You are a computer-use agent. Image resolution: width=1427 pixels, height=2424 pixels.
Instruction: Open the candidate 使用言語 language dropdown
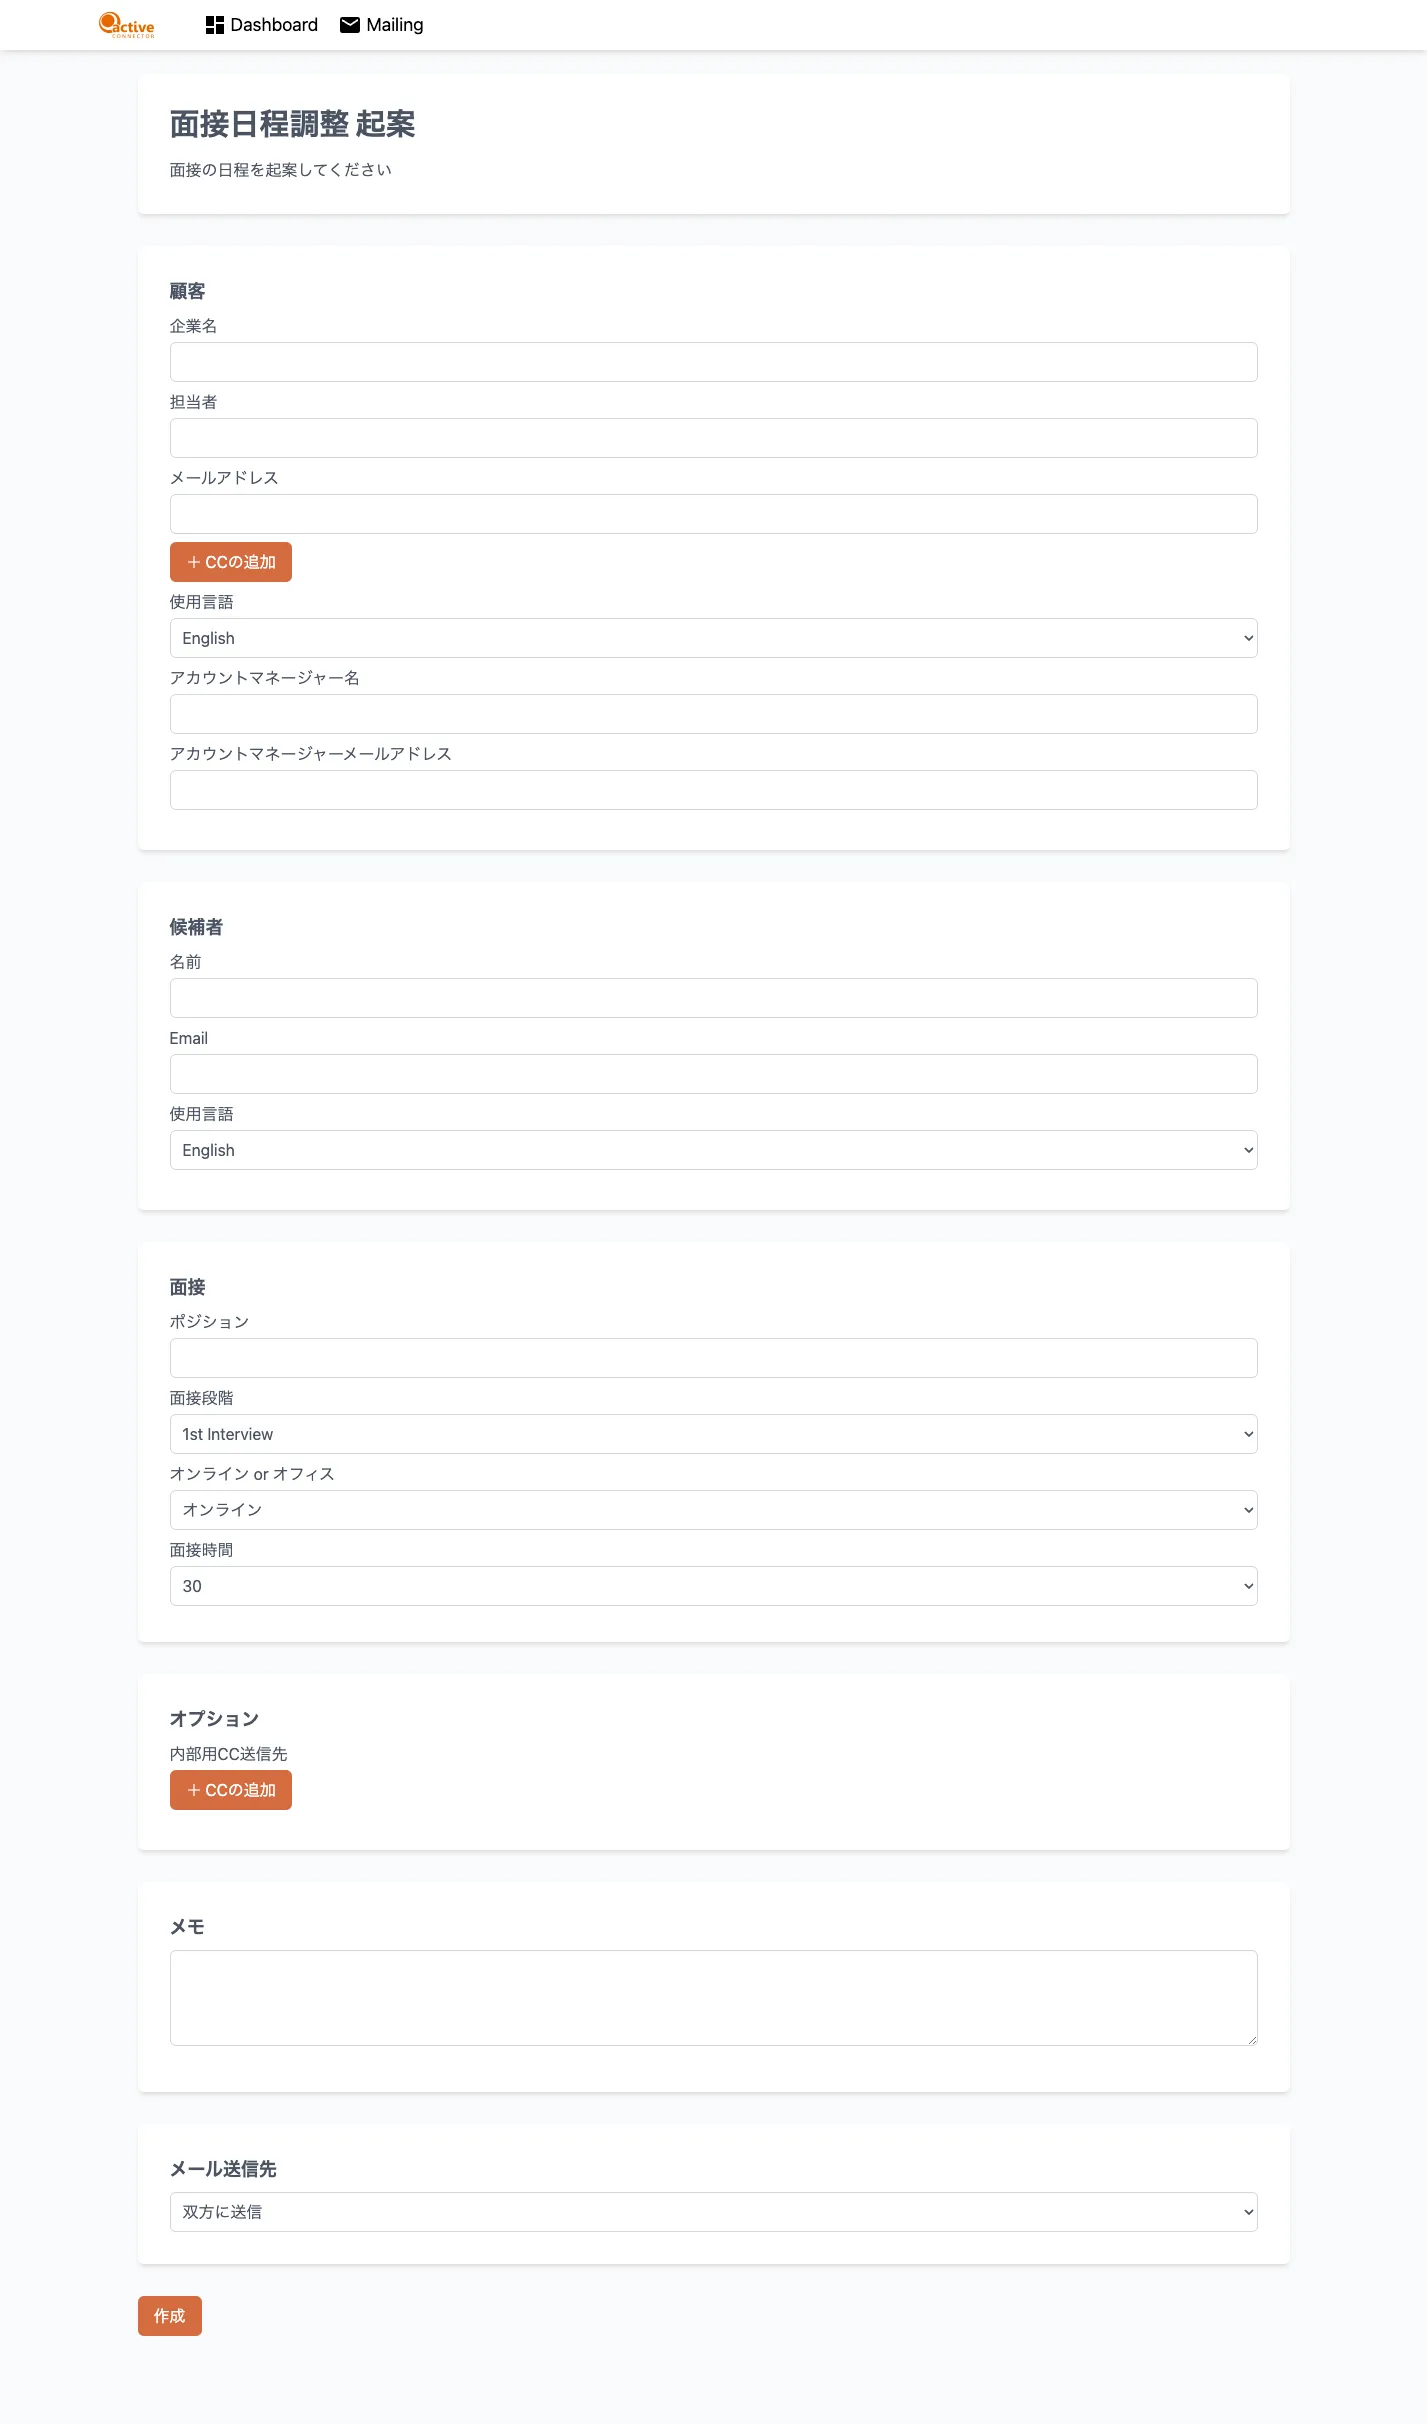(x=713, y=1150)
